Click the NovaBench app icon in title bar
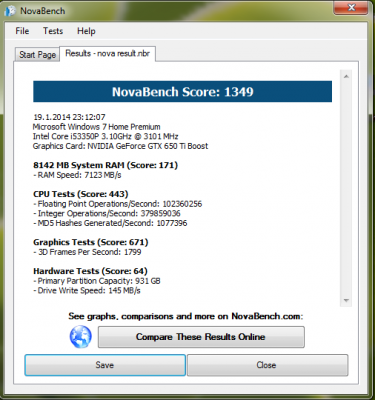 tap(10, 11)
